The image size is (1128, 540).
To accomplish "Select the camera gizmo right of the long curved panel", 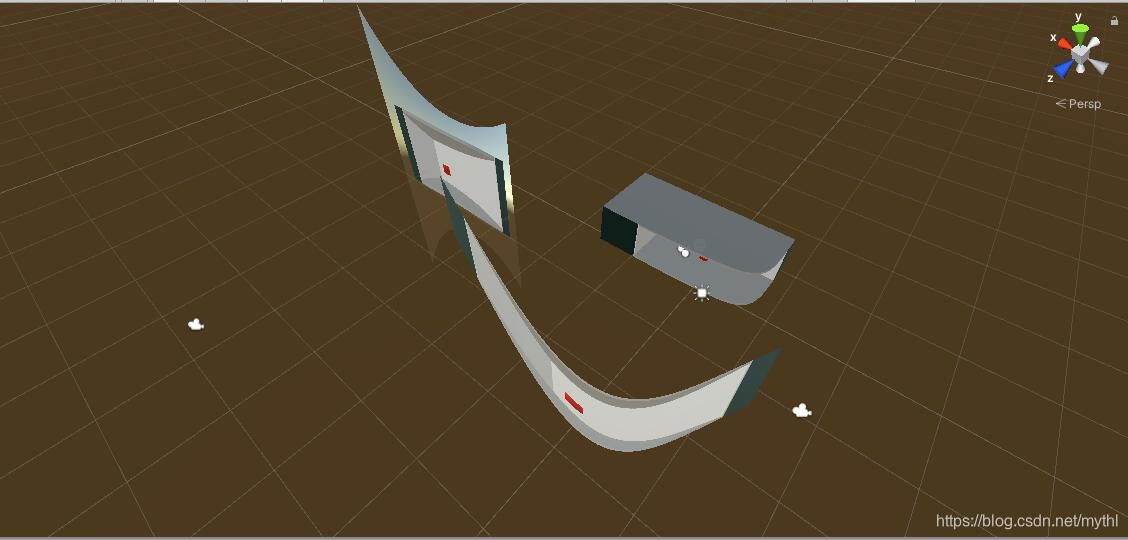I will [x=801, y=411].
